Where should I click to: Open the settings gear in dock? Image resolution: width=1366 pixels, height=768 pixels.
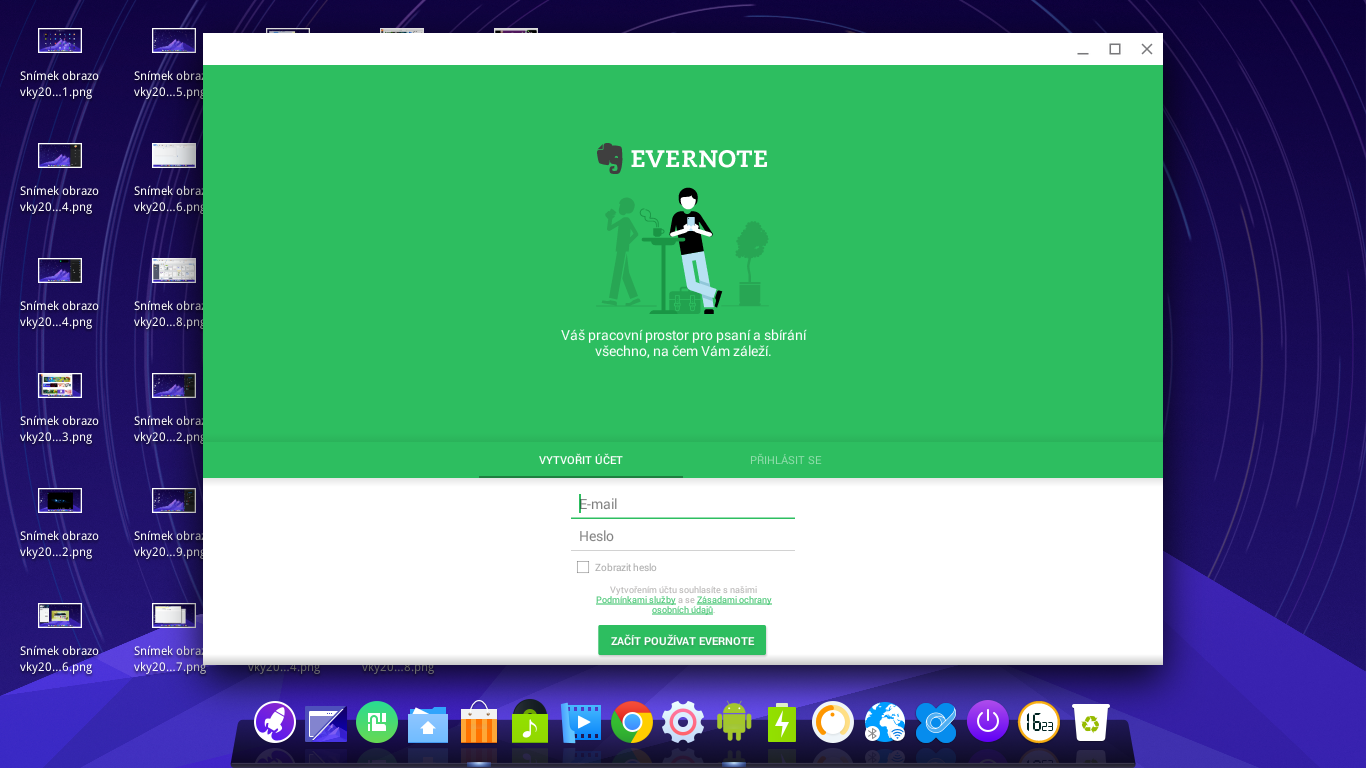(683, 722)
